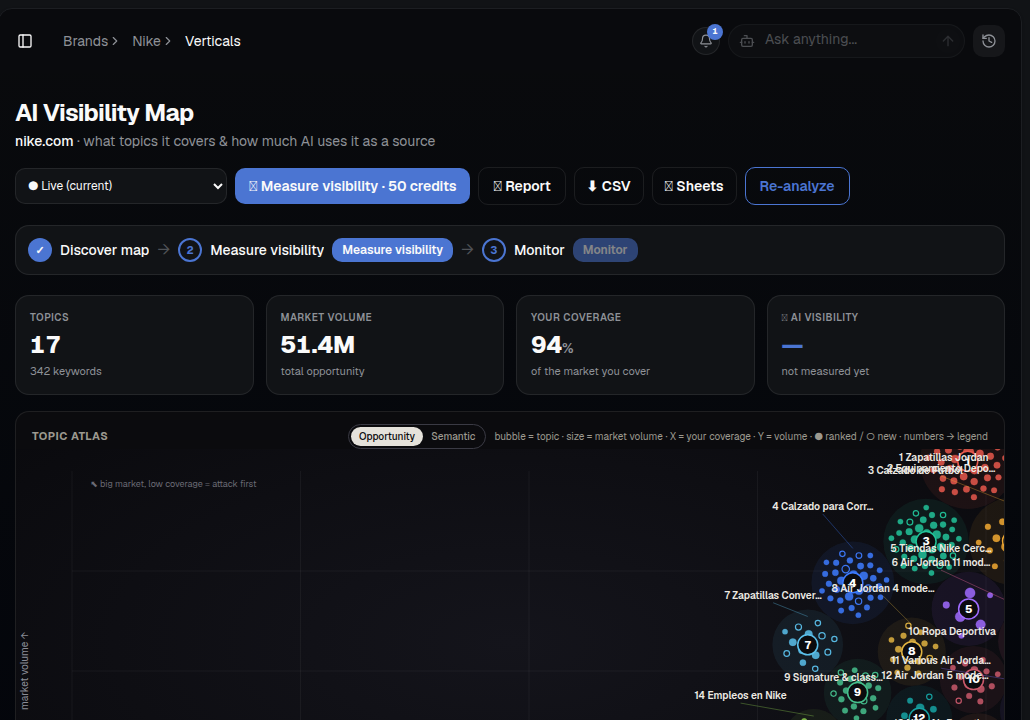Click the Your Coverage 94% value
Image resolution: width=1030 pixels, height=720 pixels.
click(x=552, y=345)
